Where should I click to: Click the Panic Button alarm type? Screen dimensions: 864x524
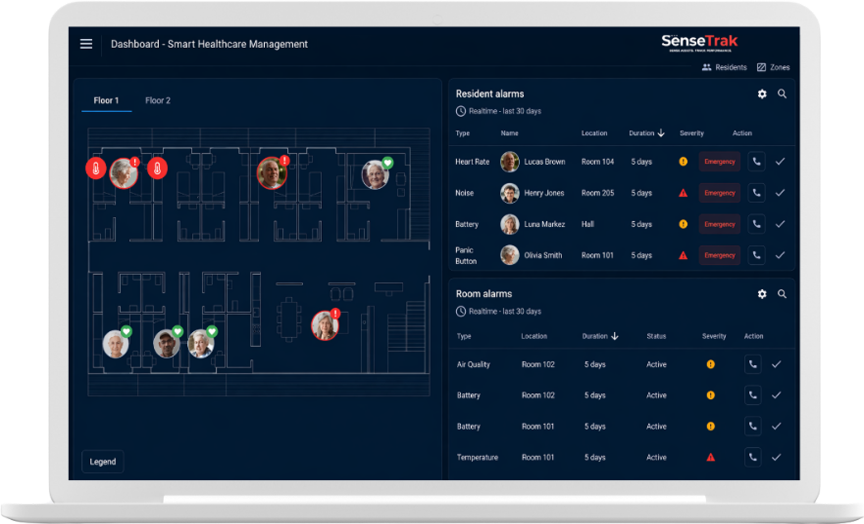coord(466,256)
